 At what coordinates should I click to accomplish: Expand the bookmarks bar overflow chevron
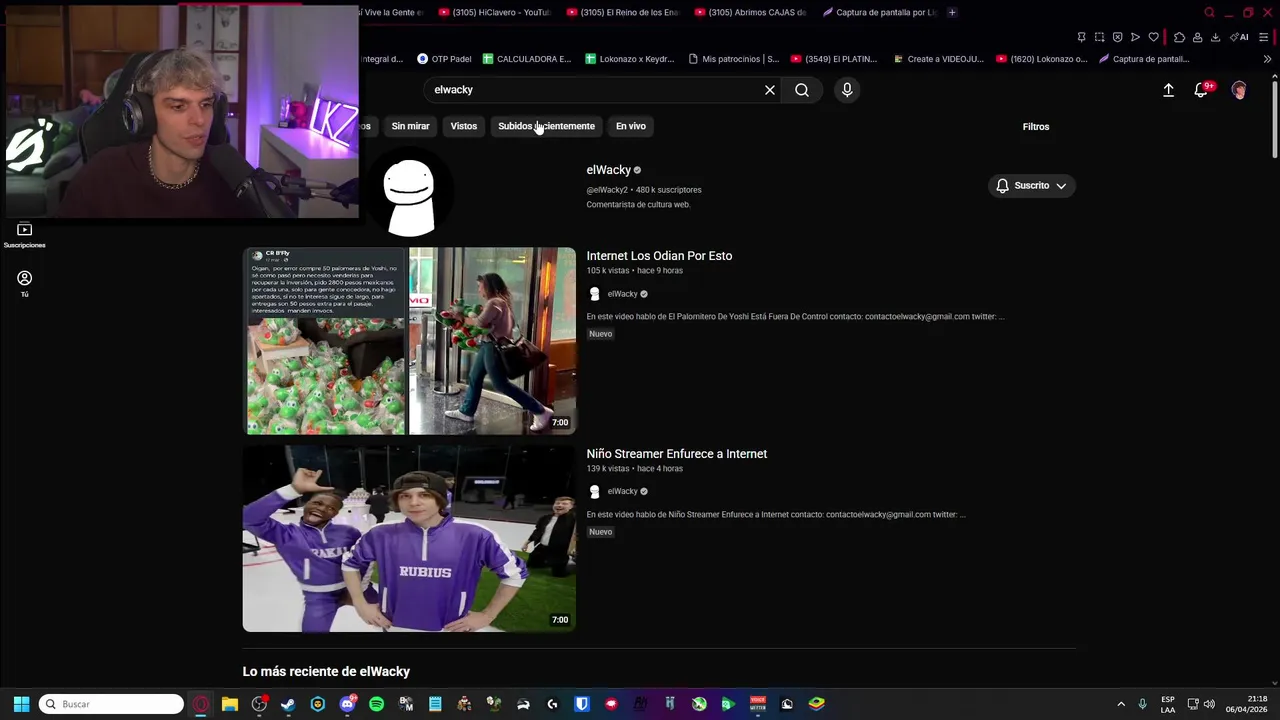coord(1267,59)
